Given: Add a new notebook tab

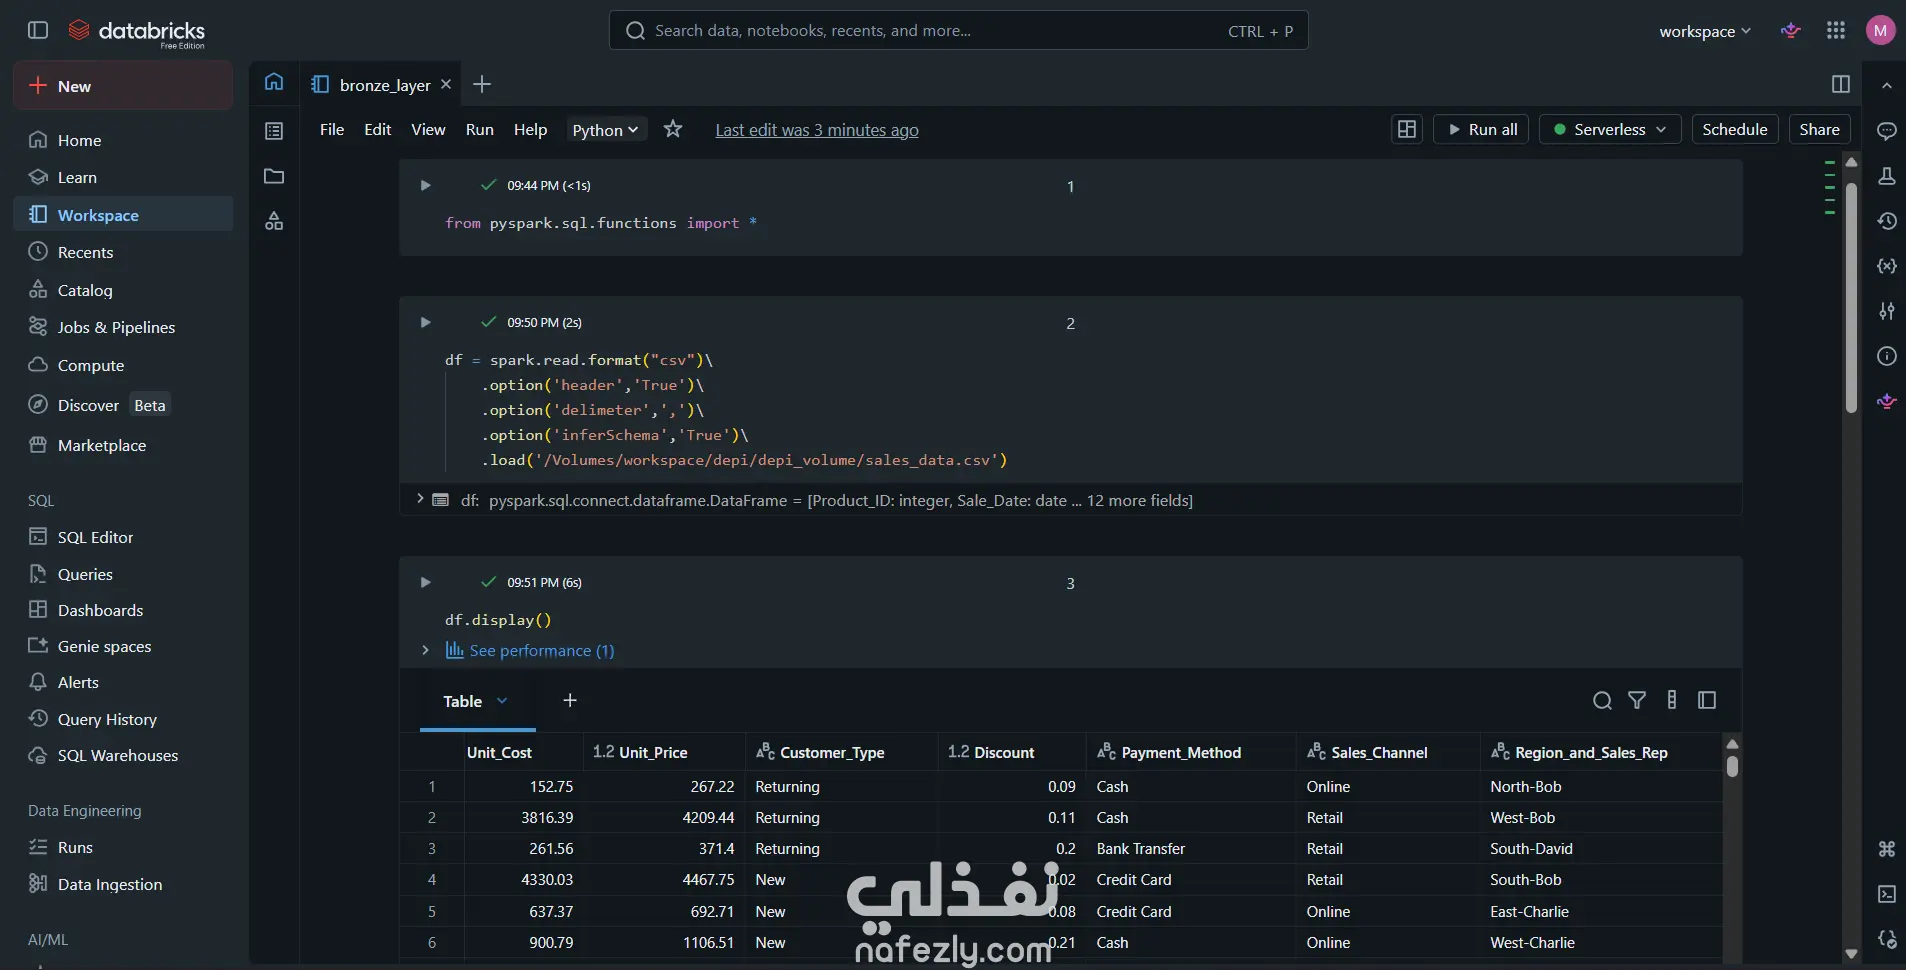Looking at the screenshot, I should 482,84.
